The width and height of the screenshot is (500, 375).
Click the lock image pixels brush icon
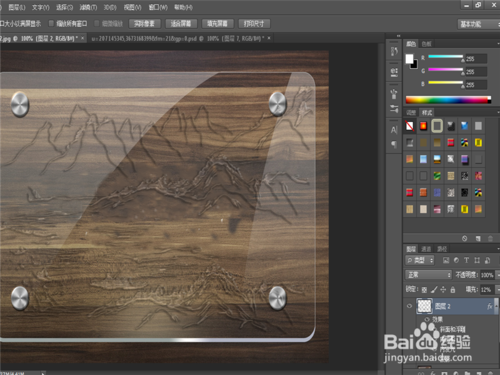[434, 290]
